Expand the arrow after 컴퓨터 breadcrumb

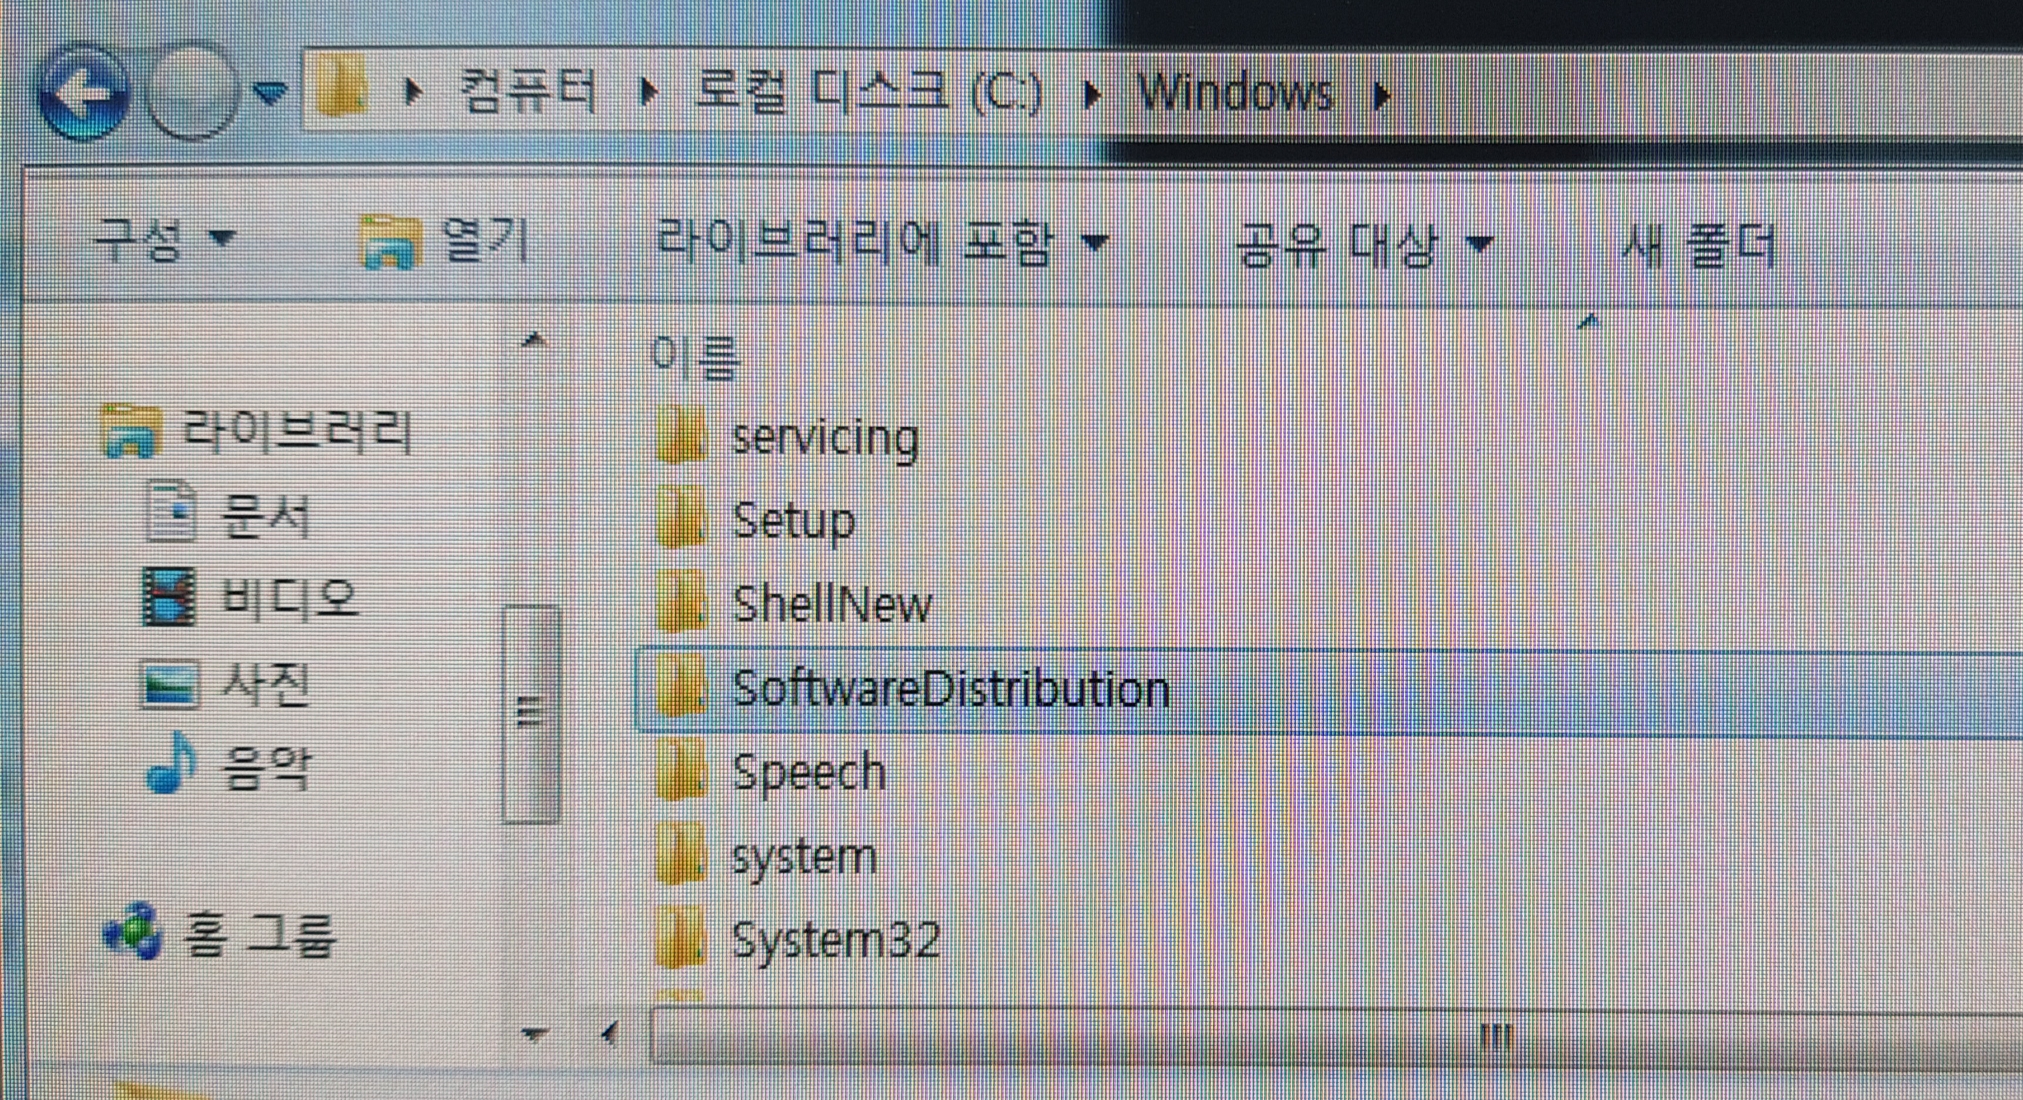(x=649, y=93)
